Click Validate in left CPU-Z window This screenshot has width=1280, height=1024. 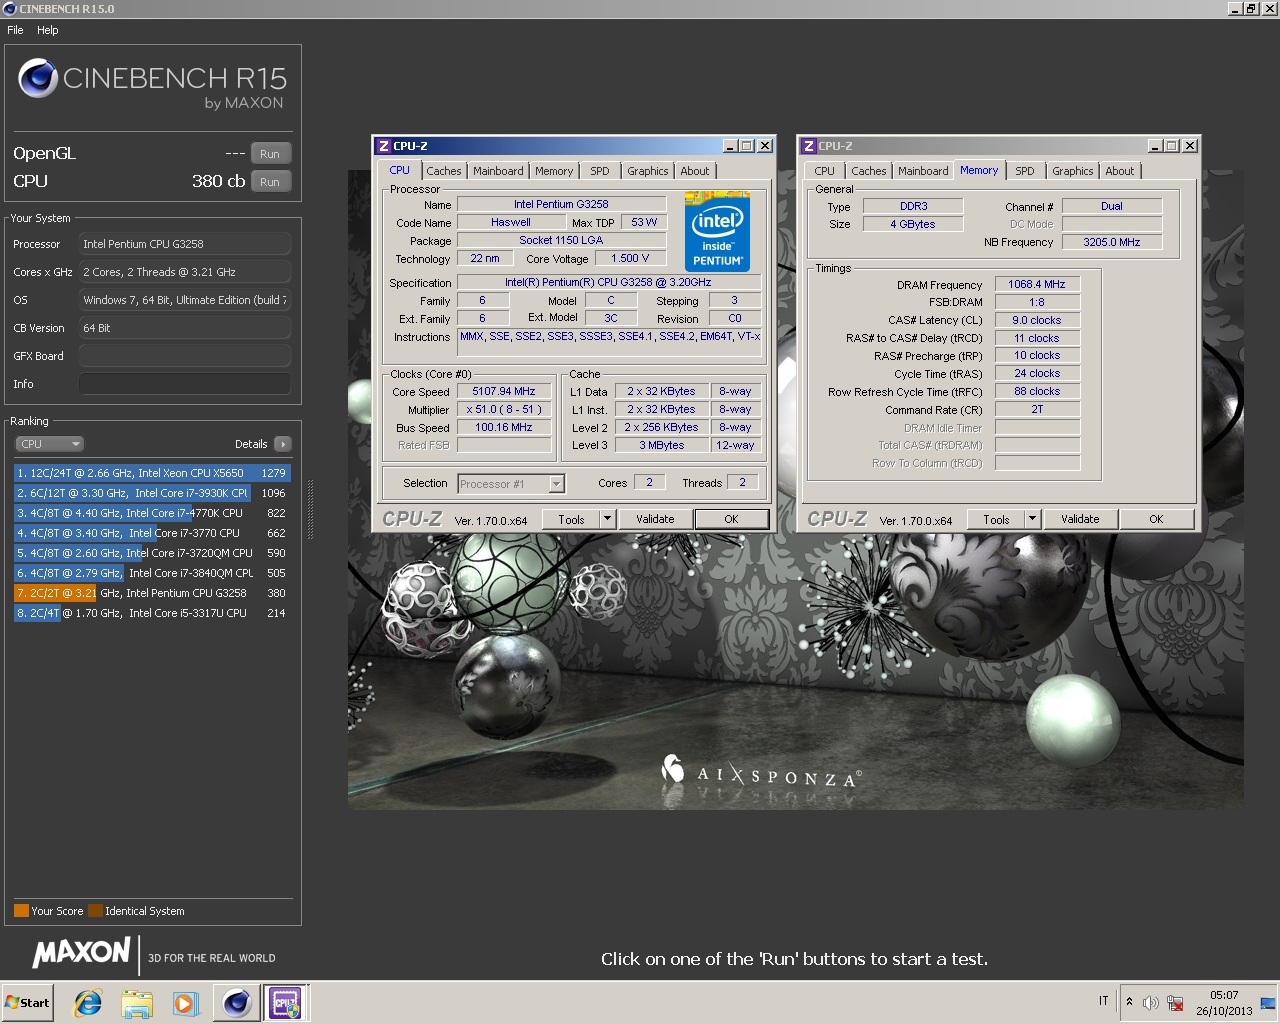655,519
